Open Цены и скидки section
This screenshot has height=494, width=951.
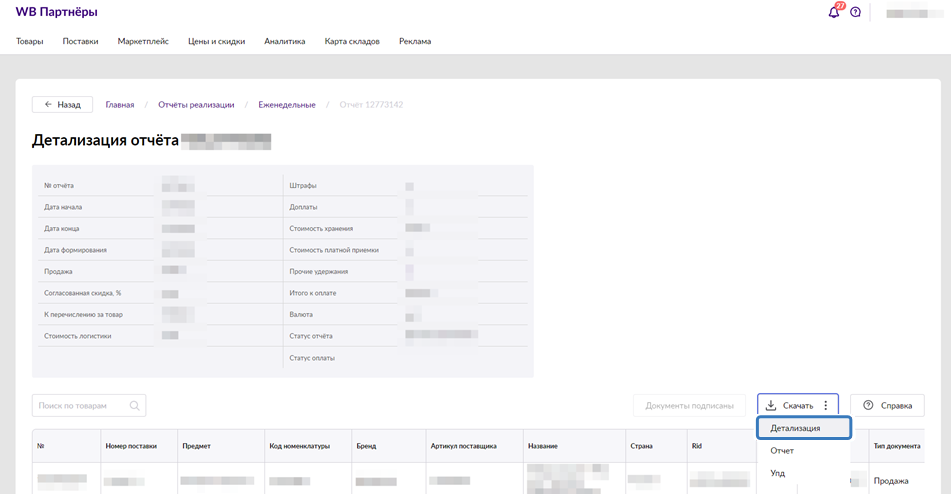216,42
